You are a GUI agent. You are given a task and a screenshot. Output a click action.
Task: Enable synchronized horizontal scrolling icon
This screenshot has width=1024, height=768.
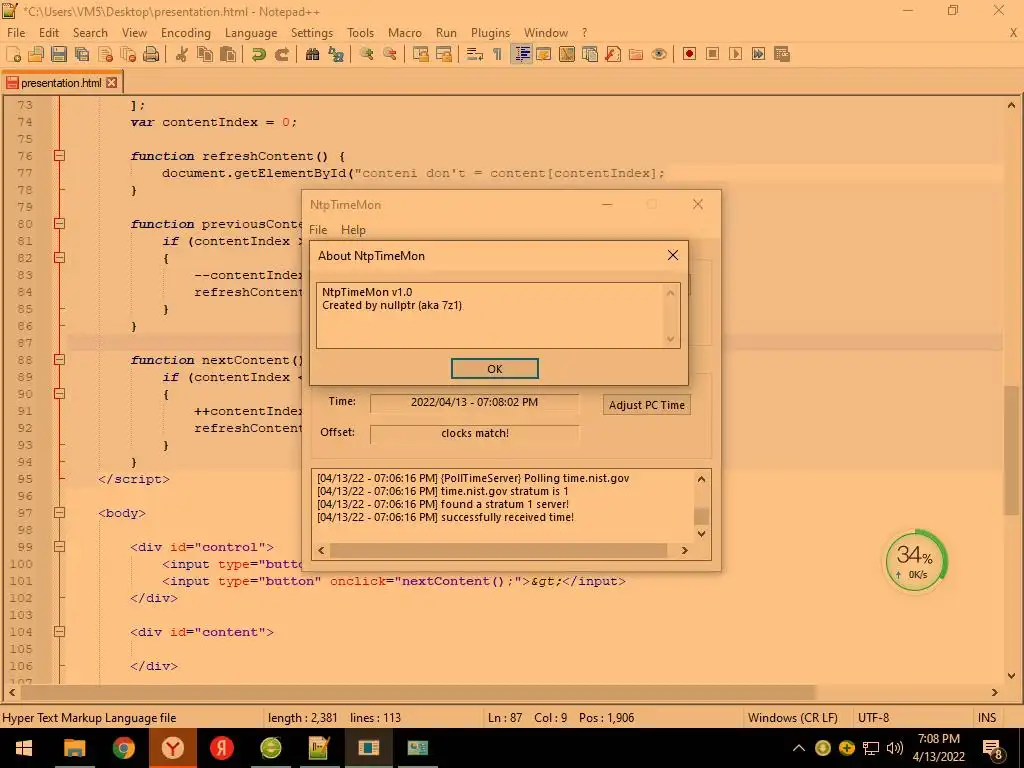pos(443,54)
